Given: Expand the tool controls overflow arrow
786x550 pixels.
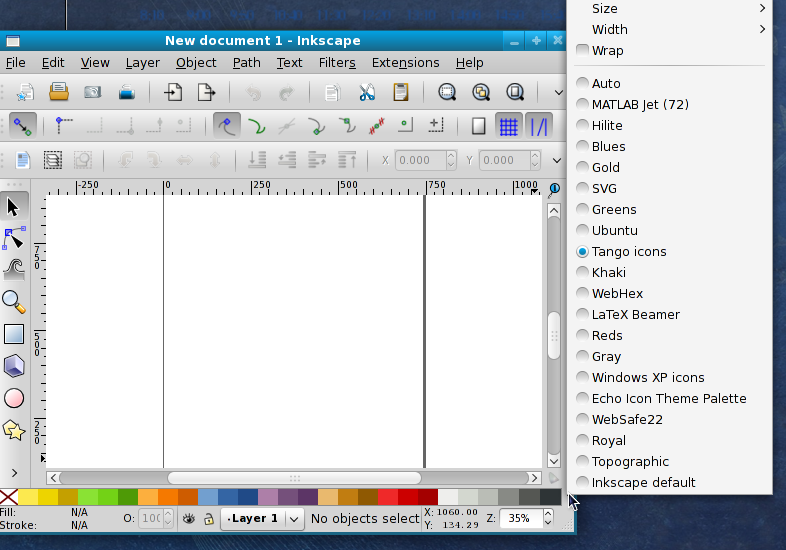Looking at the screenshot, I should tap(556, 160).
